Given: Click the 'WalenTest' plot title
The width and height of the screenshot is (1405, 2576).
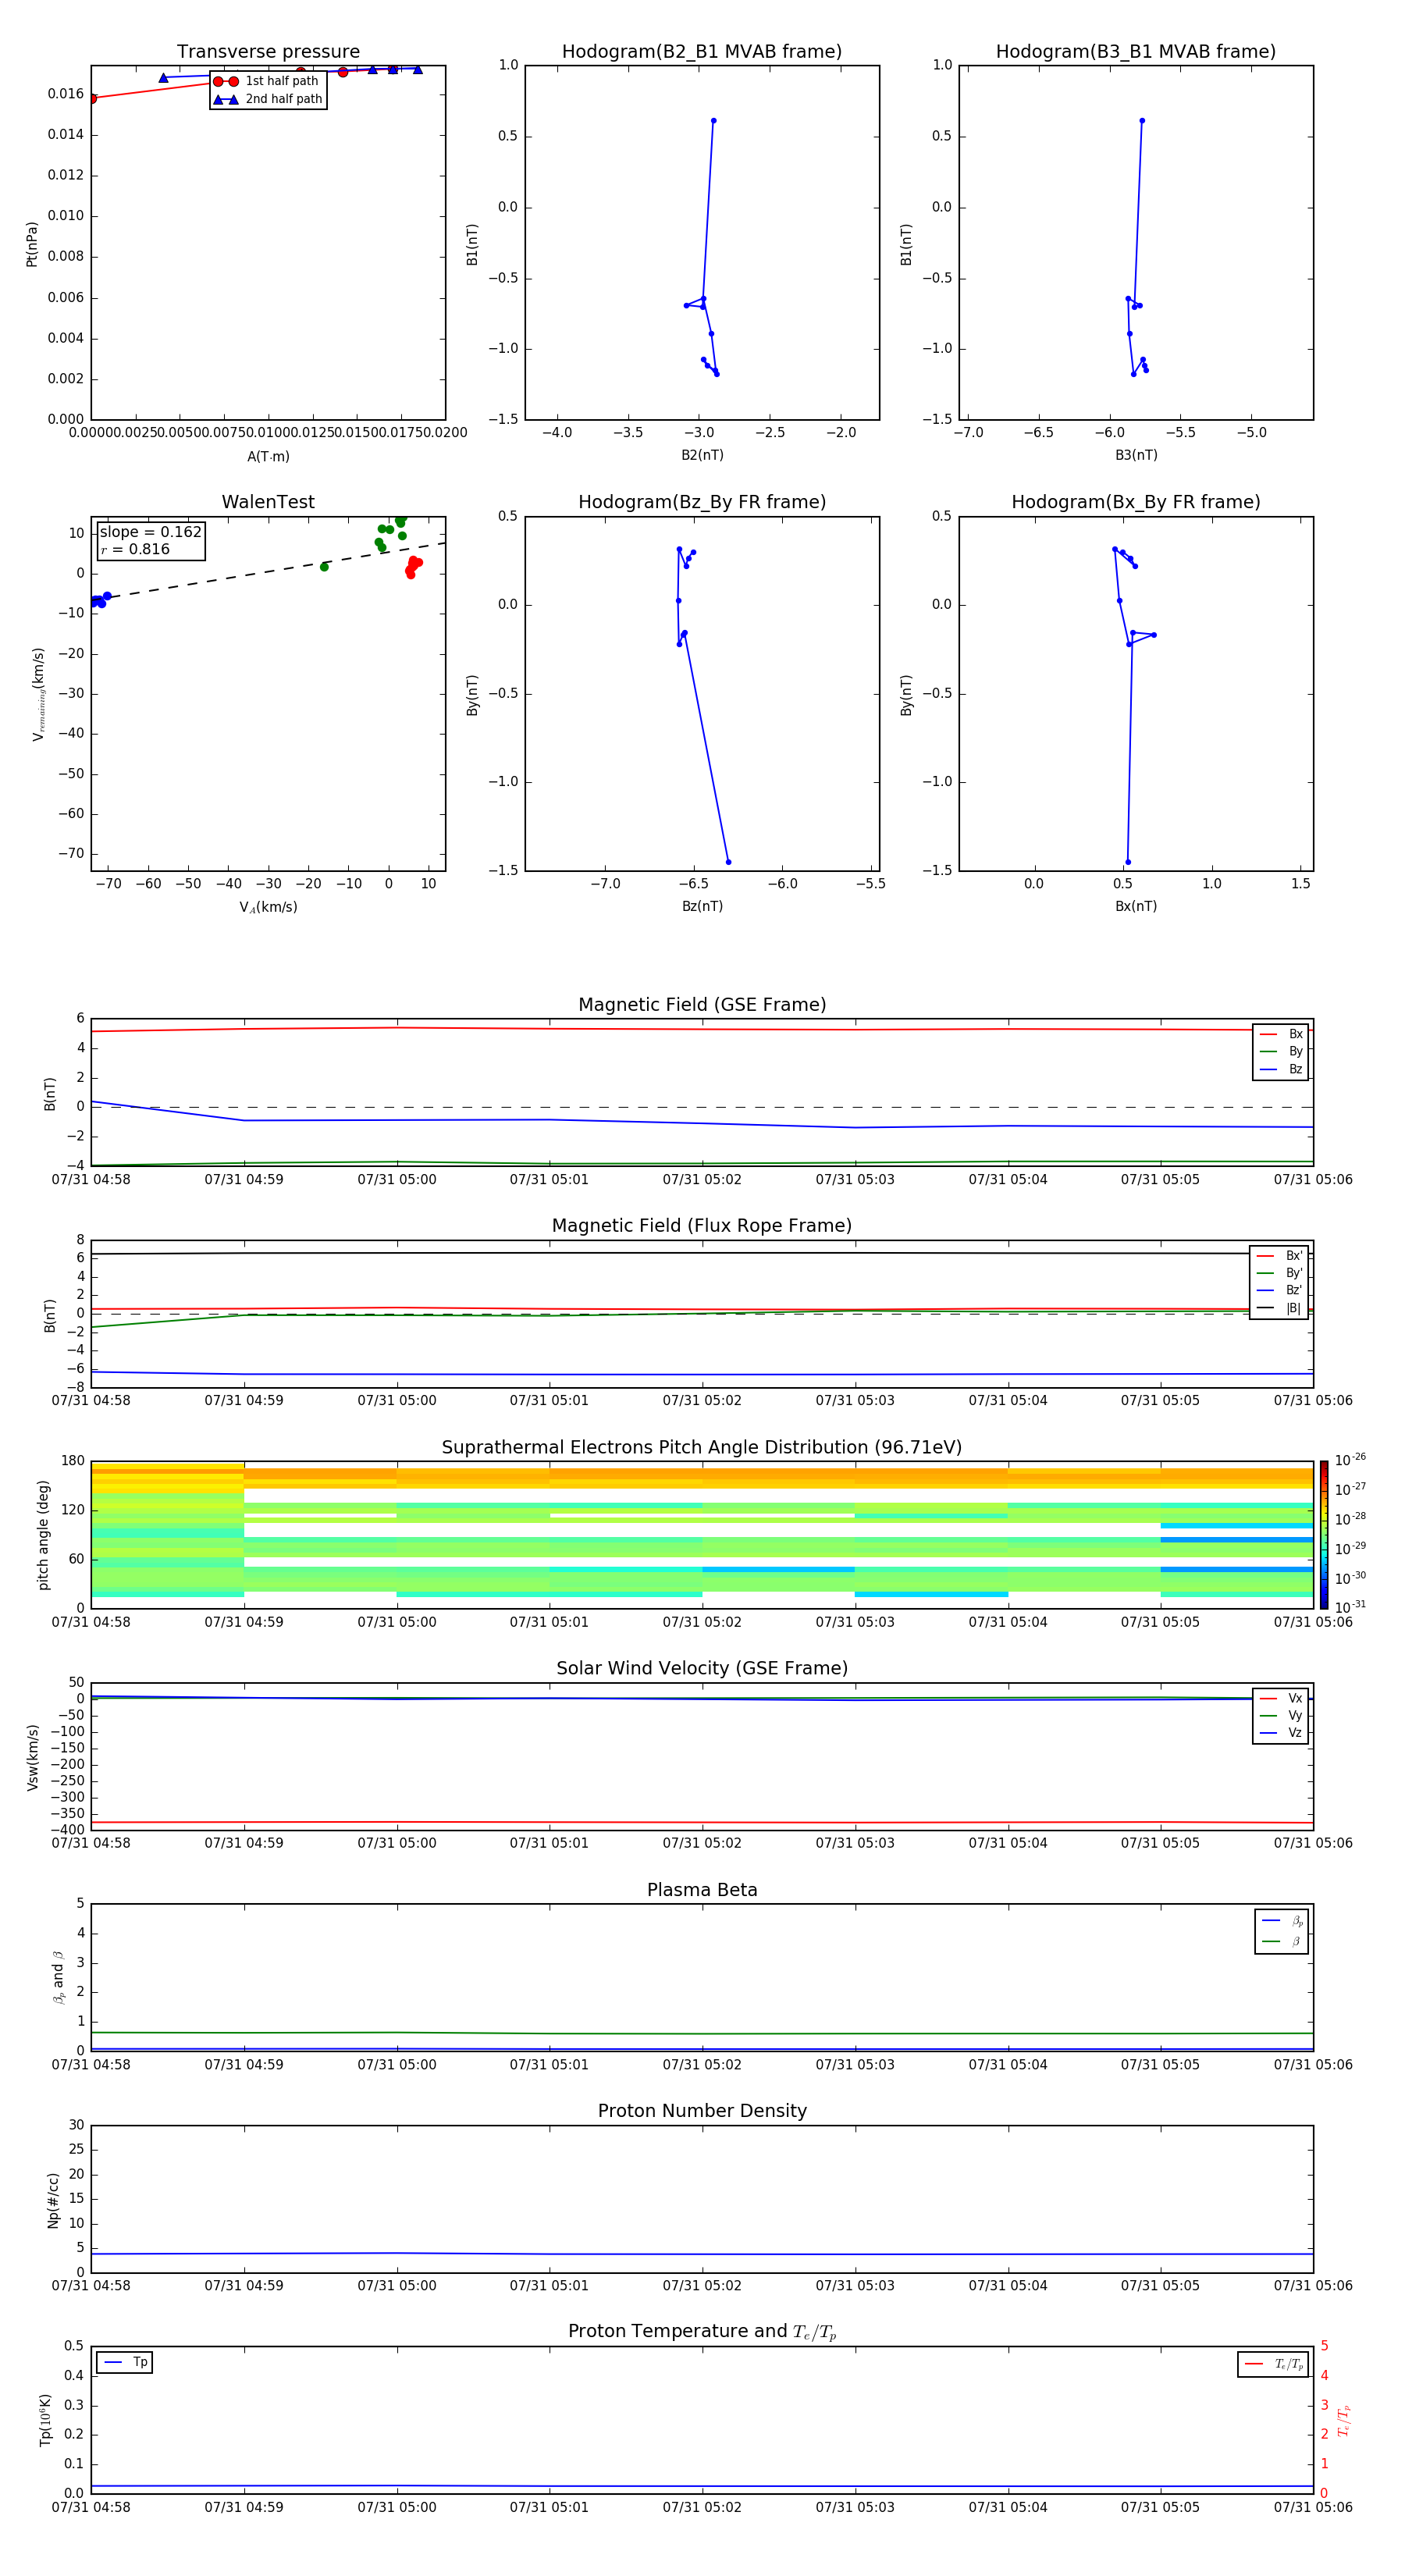Looking at the screenshot, I should point(268,502).
